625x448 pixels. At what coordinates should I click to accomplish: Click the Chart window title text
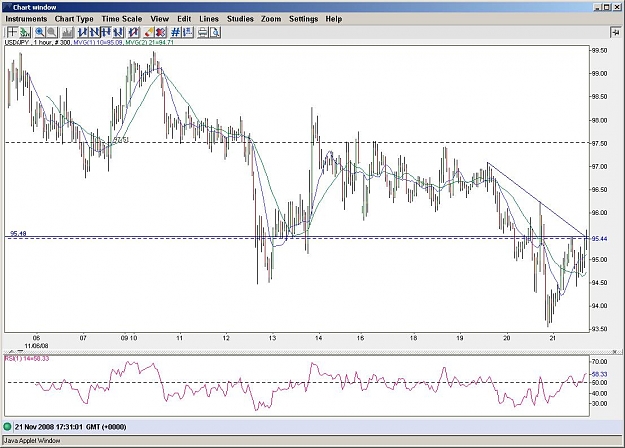(35, 7)
